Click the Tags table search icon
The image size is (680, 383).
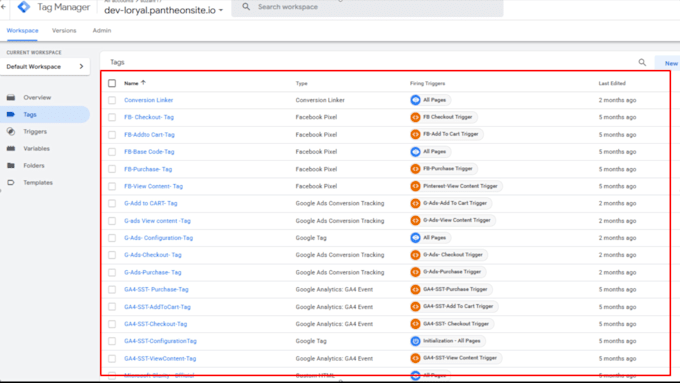coord(642,62)
